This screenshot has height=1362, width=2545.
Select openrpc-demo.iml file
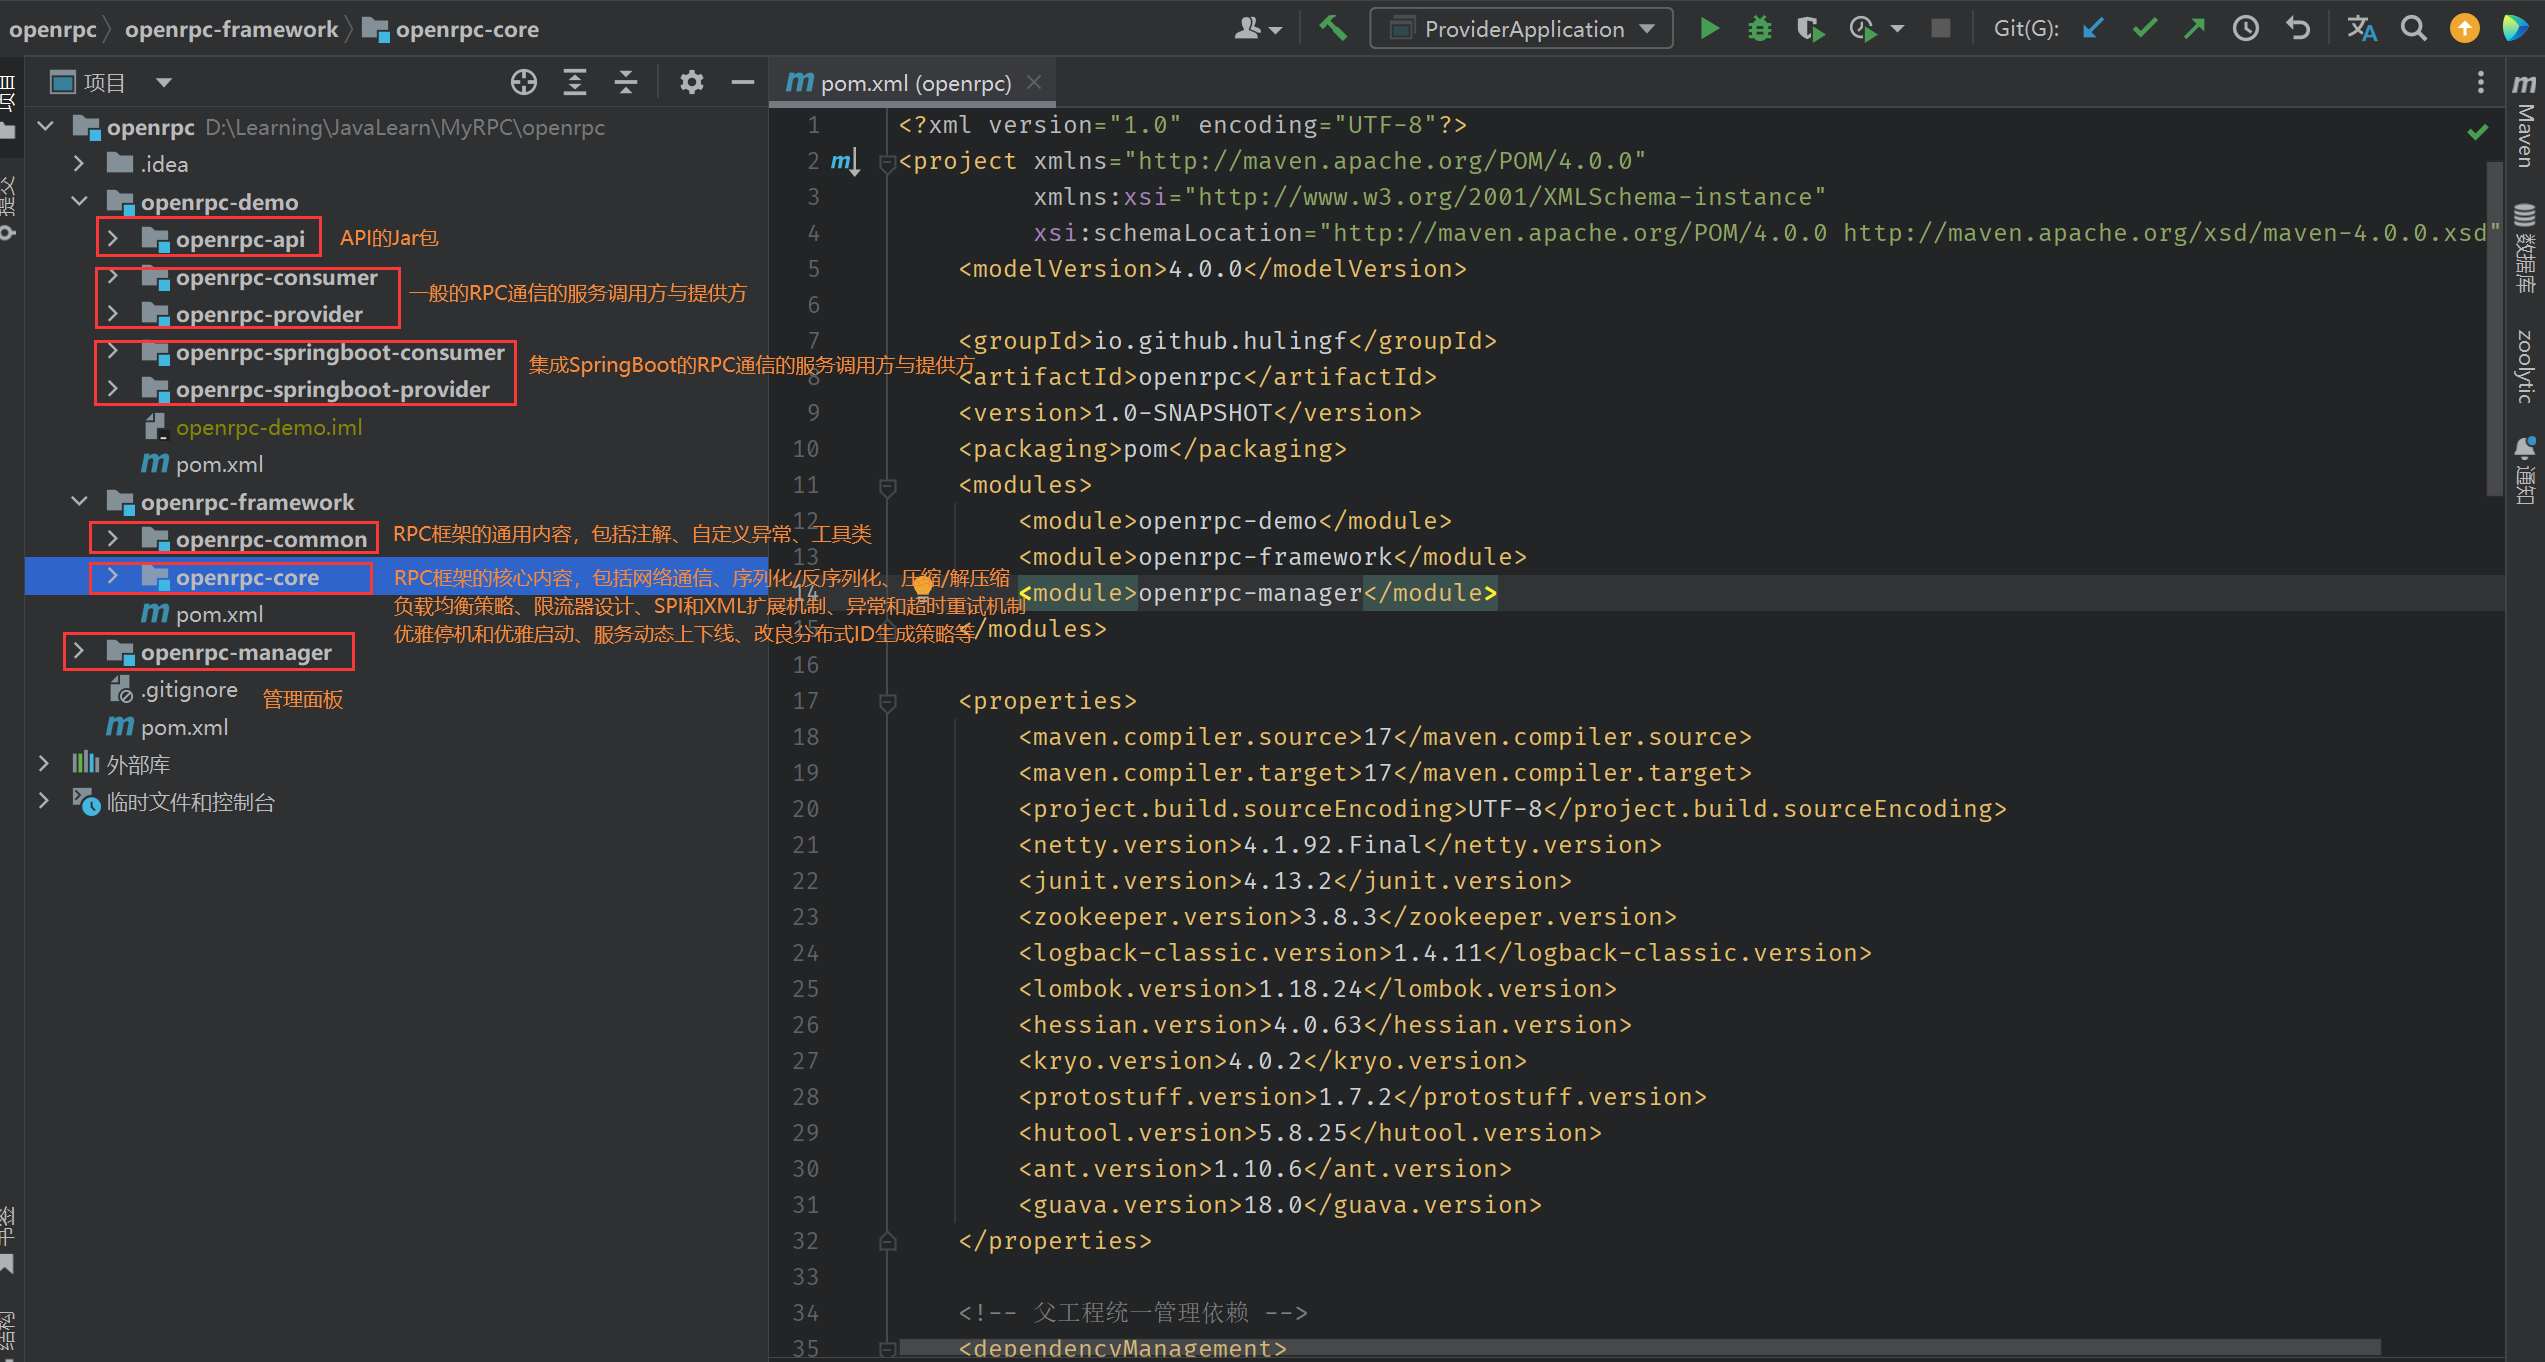tap(254, 427)
